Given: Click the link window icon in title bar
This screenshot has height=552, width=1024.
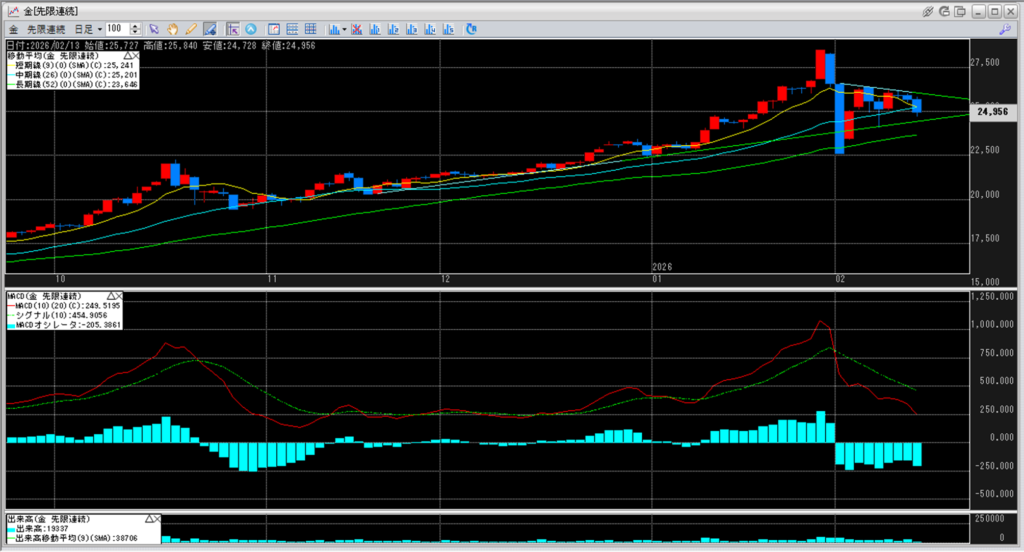Looking at the screenshot, I should point(928,11).
